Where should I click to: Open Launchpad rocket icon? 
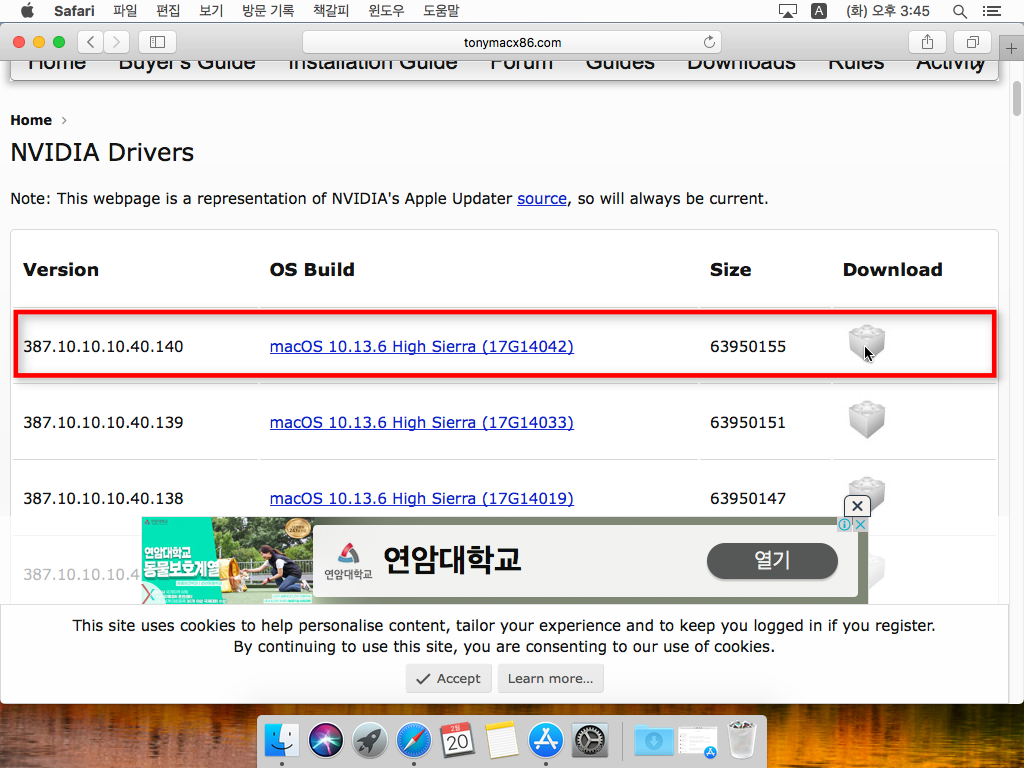coord(370,741)
